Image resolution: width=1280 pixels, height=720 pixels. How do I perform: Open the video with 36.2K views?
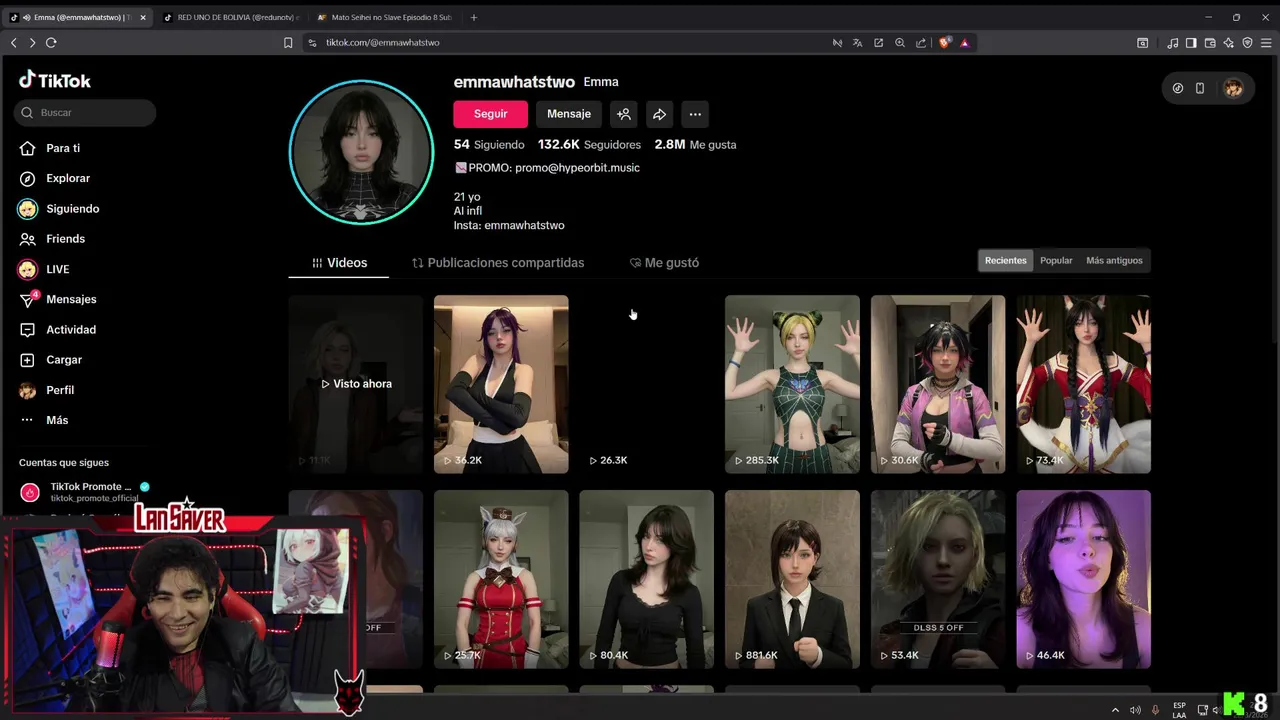tap(501, 384)
